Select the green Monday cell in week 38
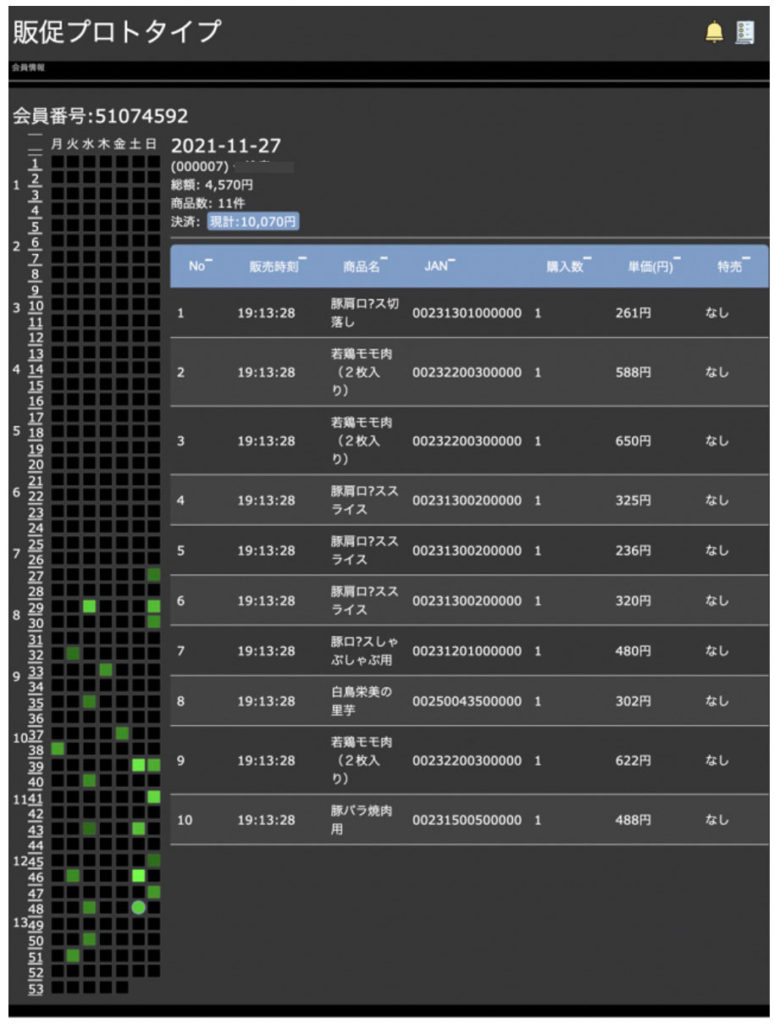 [x=57, y=749]
